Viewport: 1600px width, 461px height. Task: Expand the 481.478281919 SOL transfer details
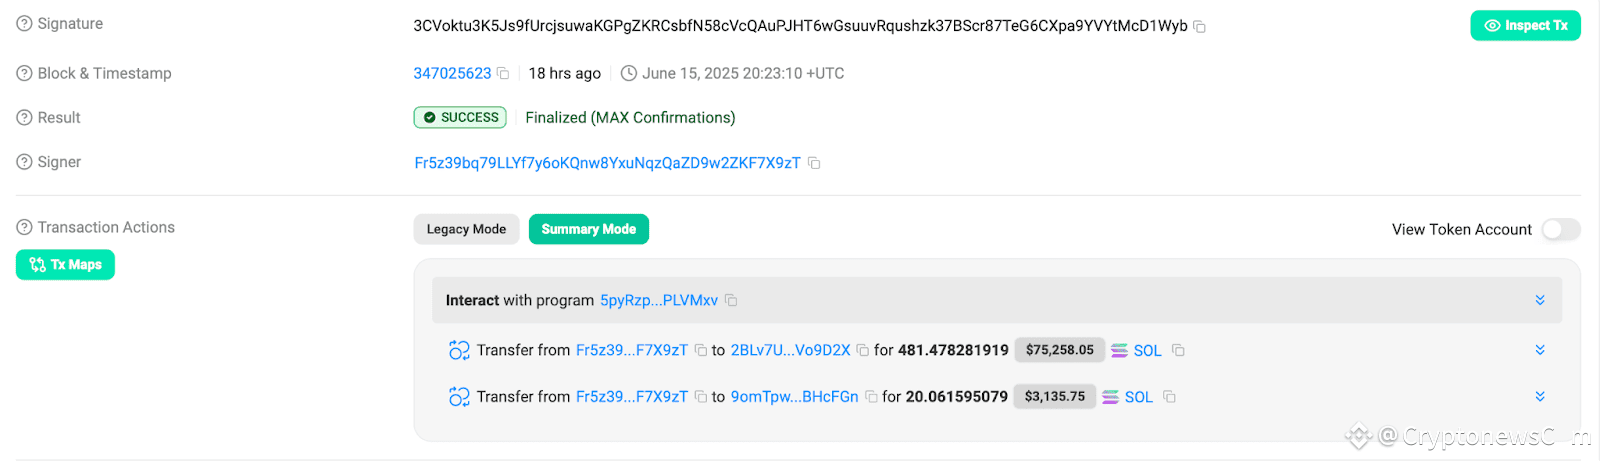pyautogui.click(x=1540, y=350)
